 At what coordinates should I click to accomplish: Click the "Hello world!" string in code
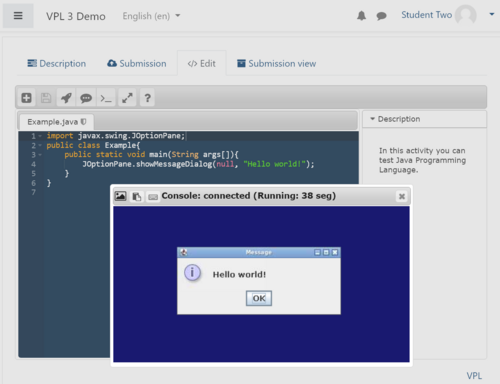pos(275,164)
